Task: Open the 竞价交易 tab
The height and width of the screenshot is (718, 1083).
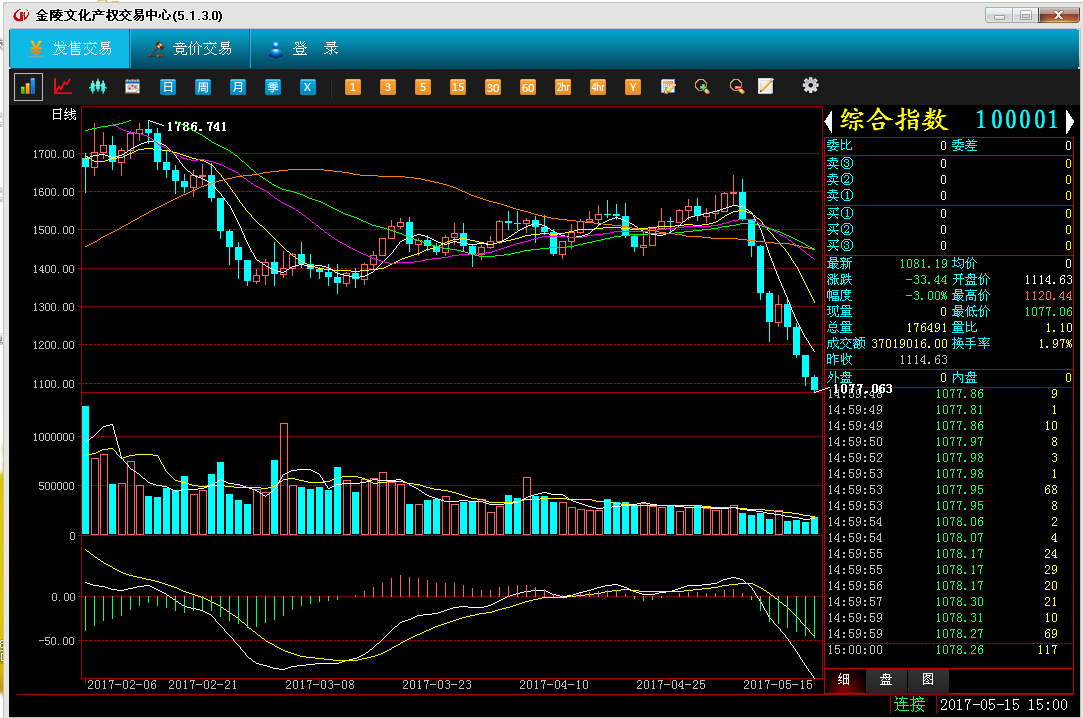Action: point(190,48)
